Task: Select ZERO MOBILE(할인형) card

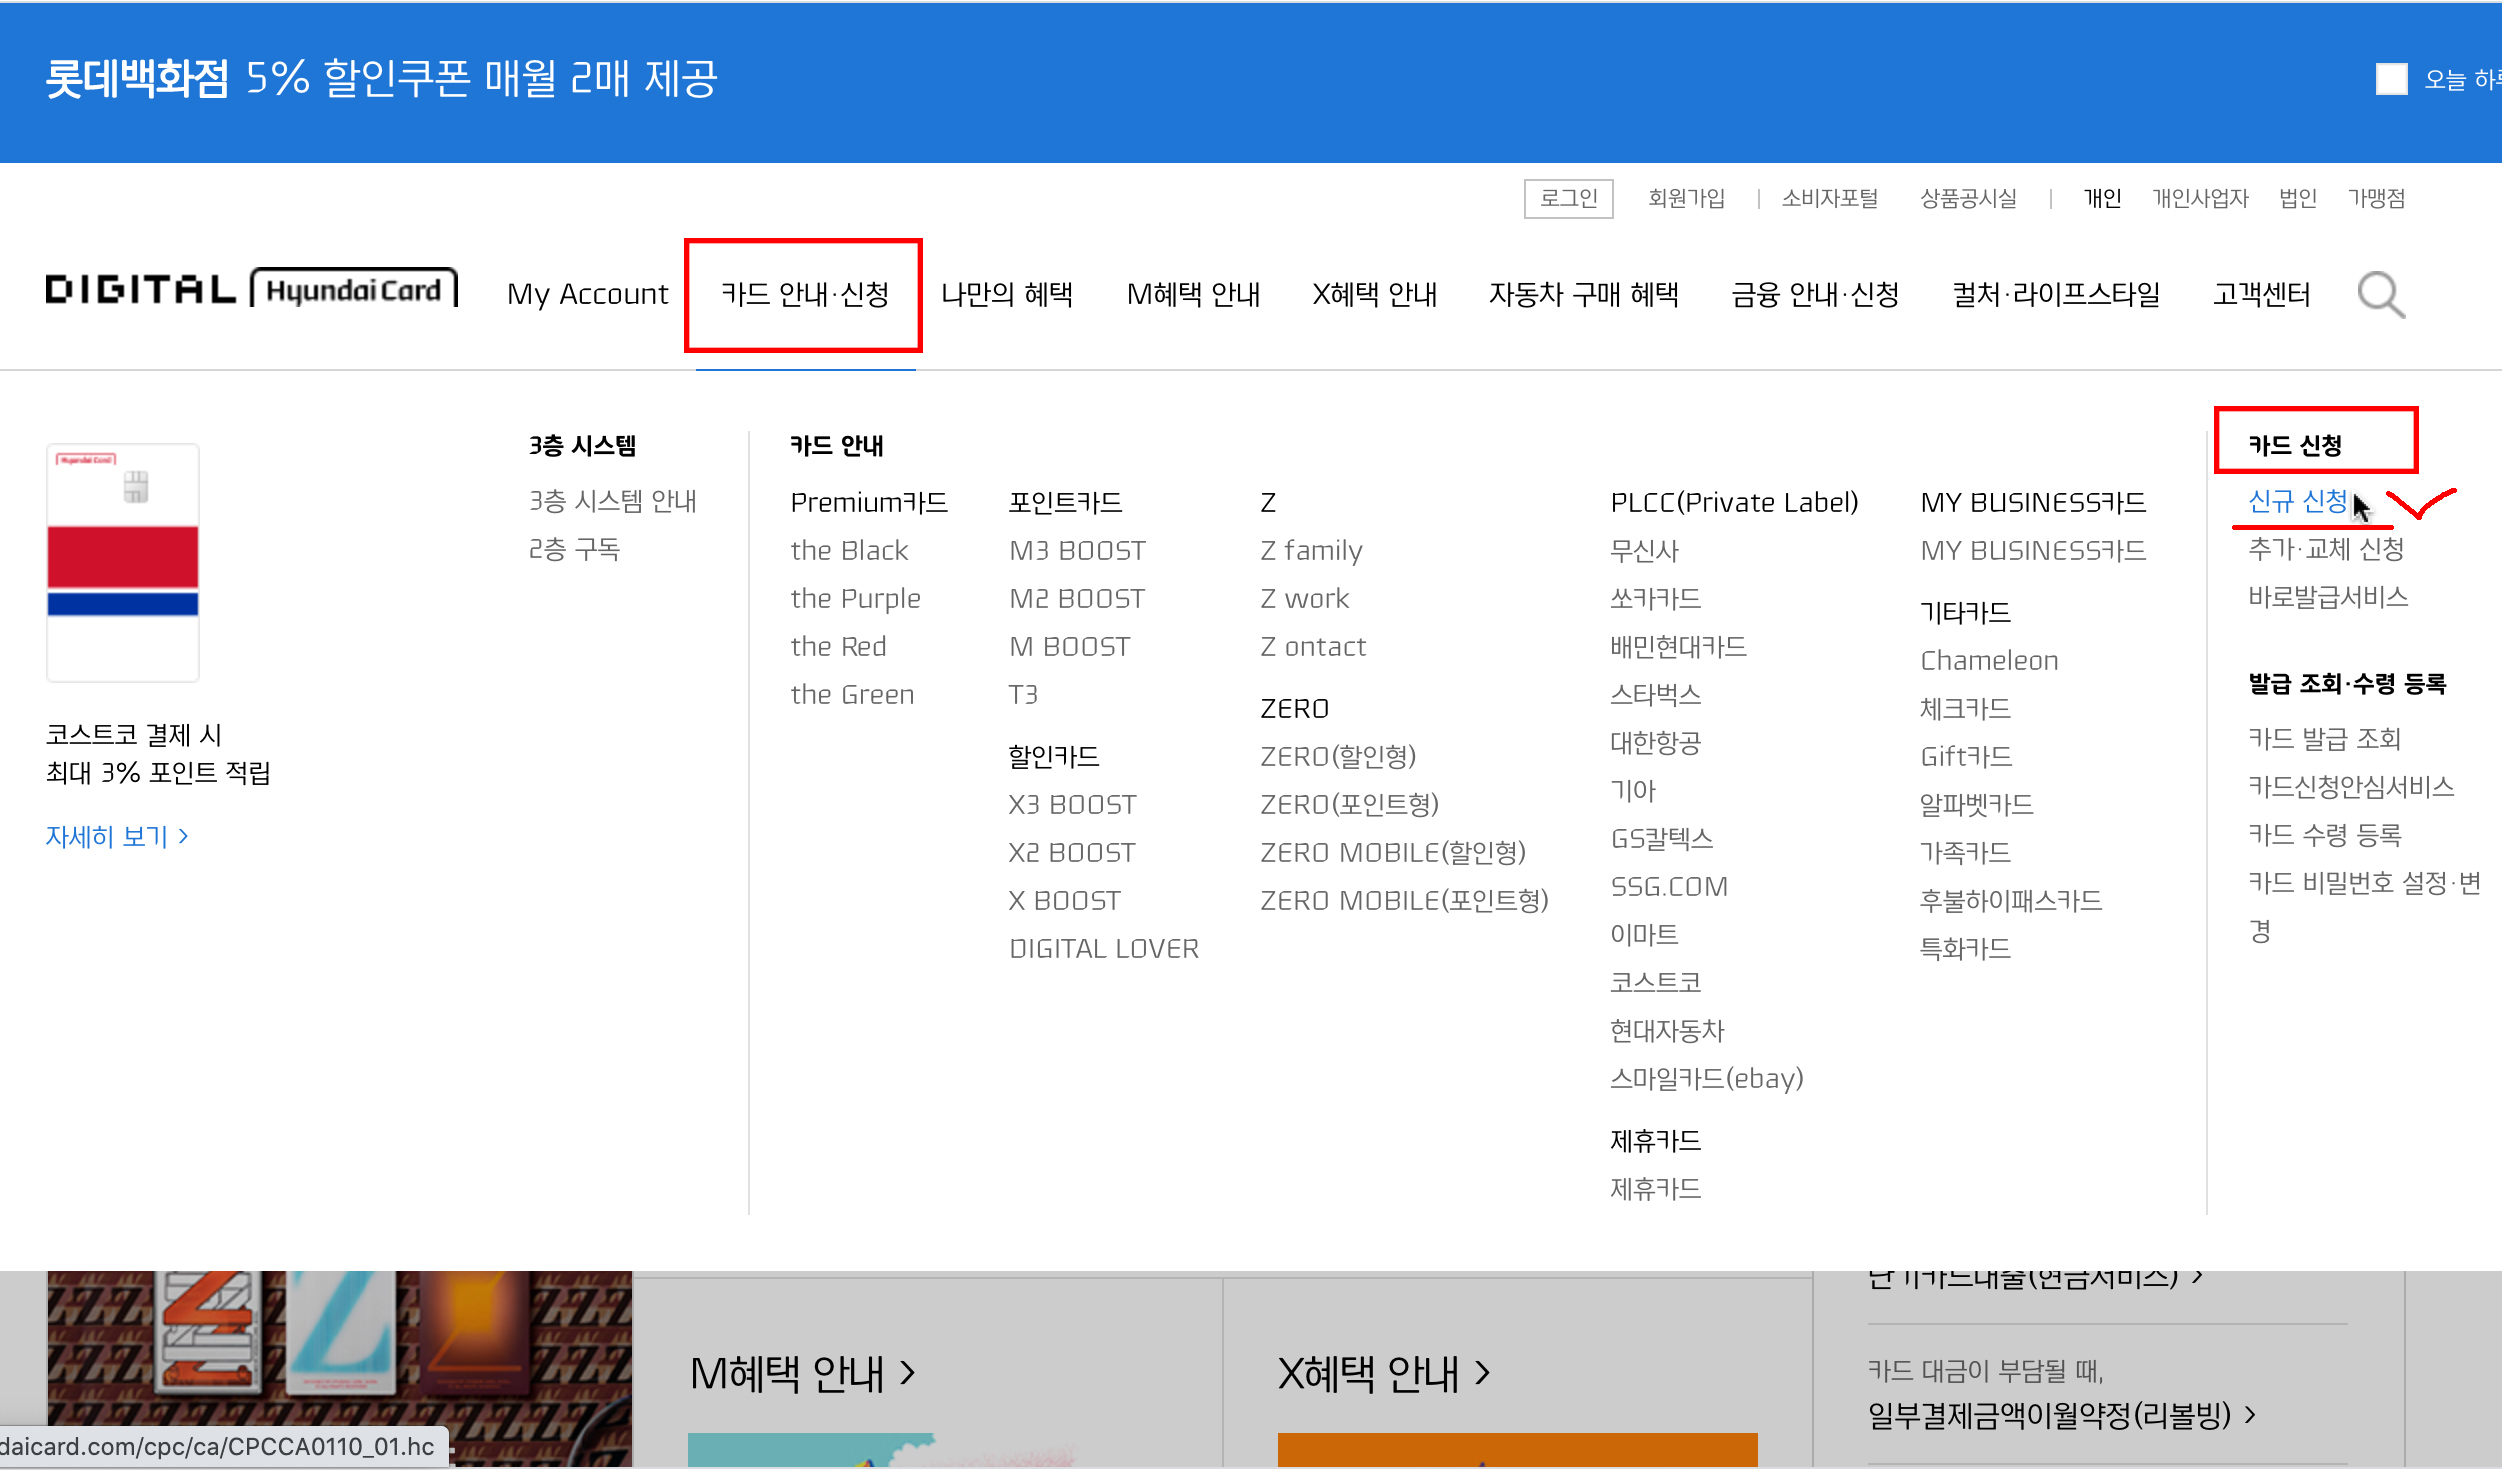Action: point(1392,852)
